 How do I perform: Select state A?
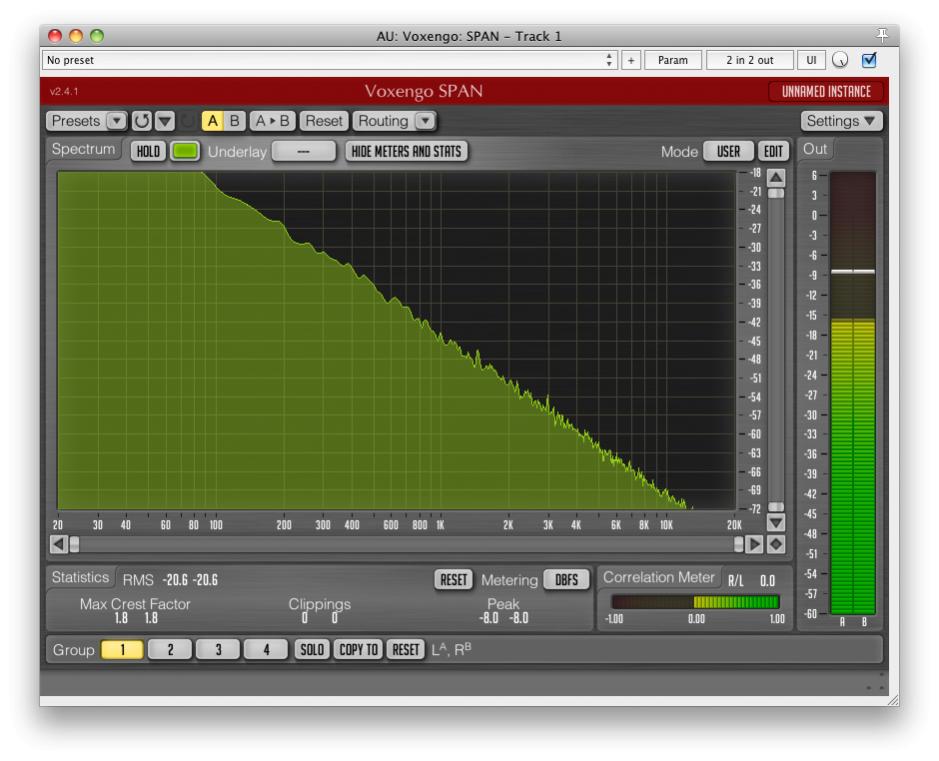[212, 121]
